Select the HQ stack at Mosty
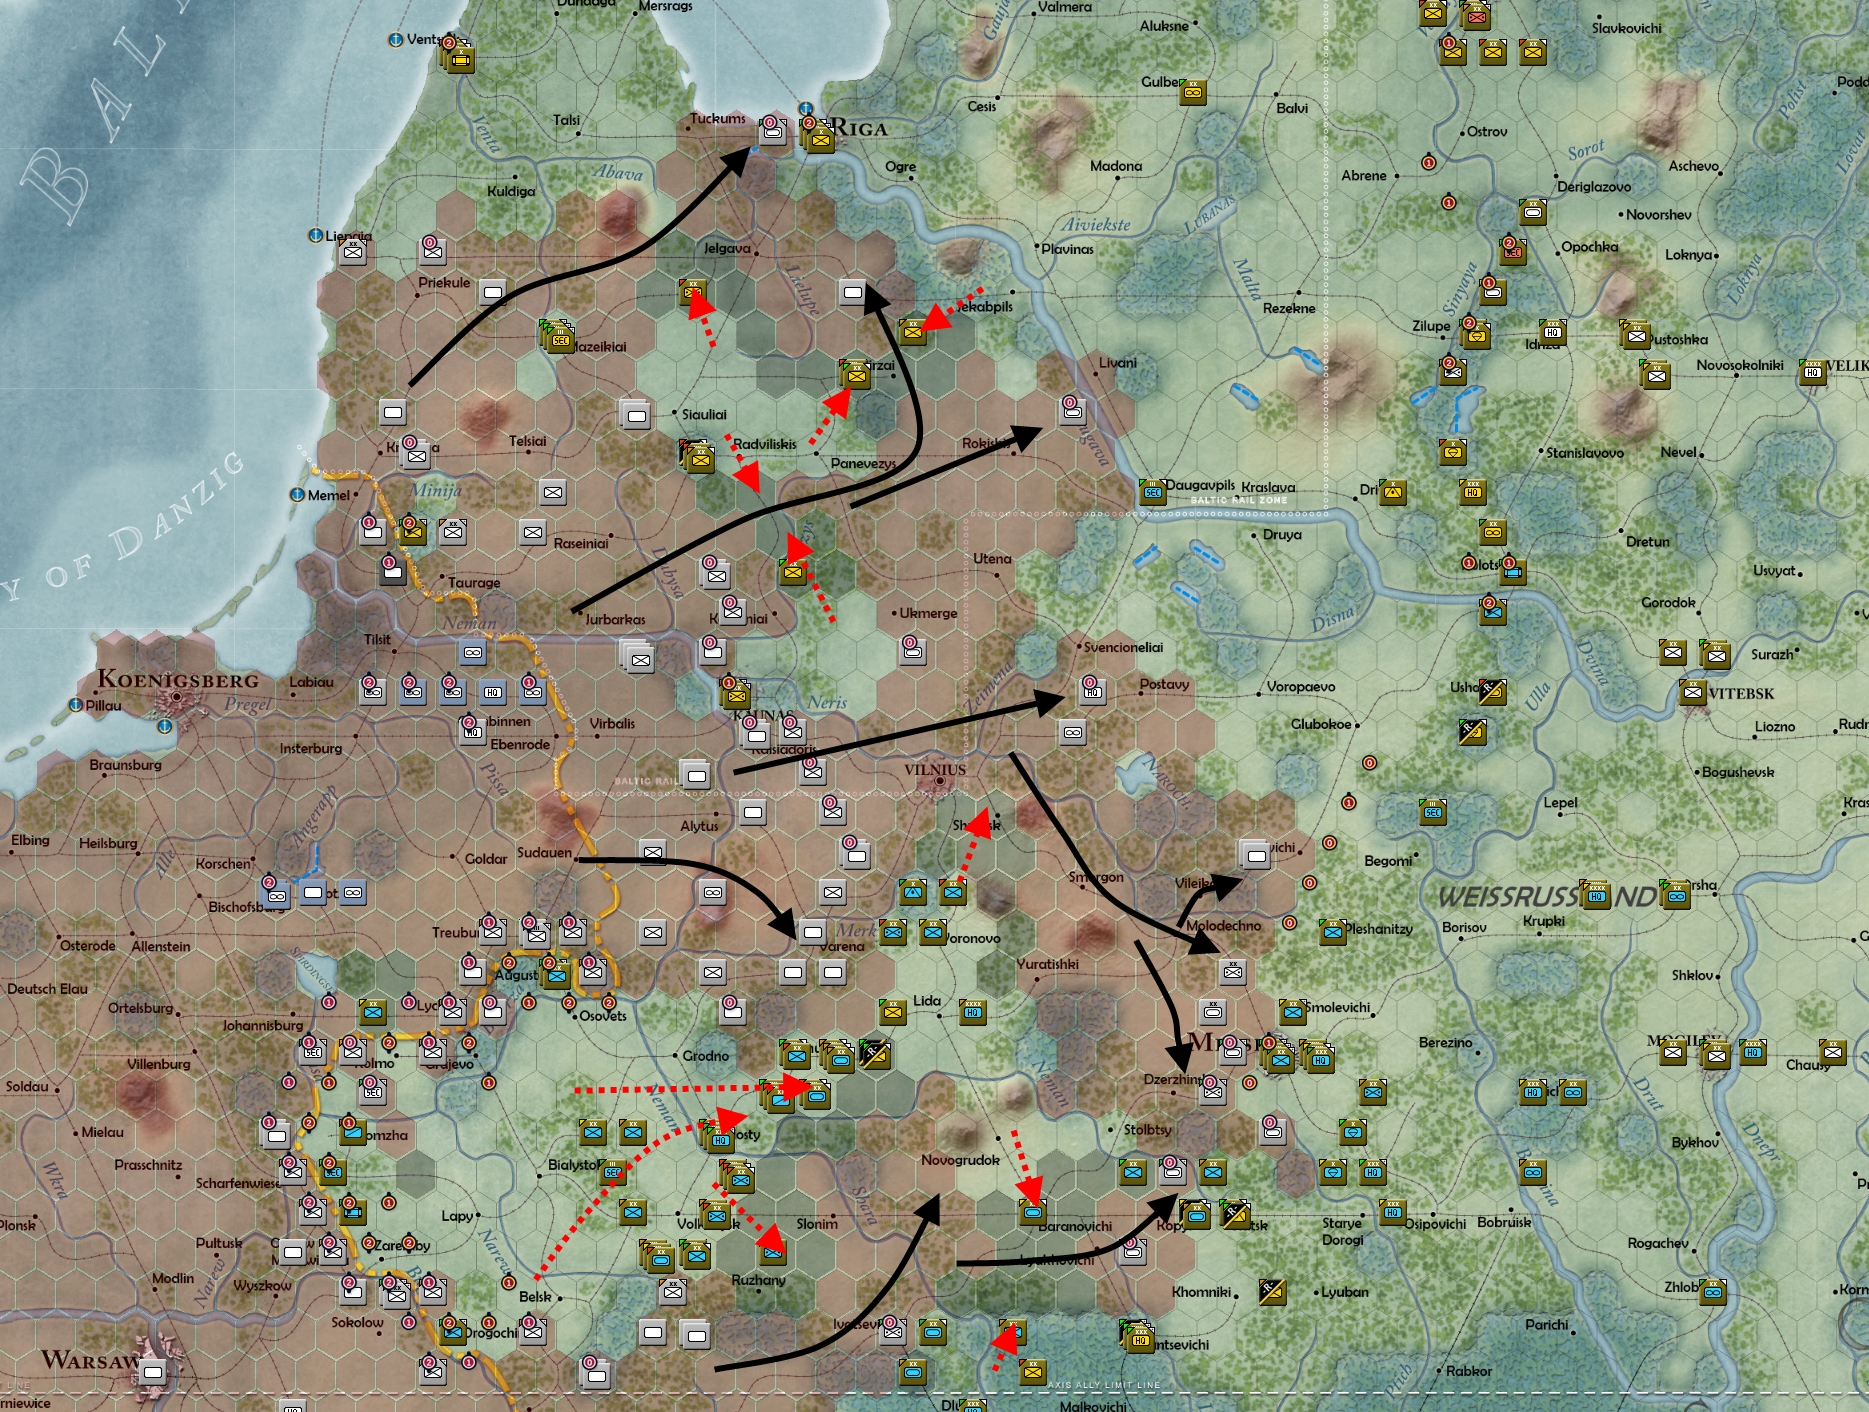Screen dimensions: 1869x1412 pyautogui.click(x=721, y=1137)
